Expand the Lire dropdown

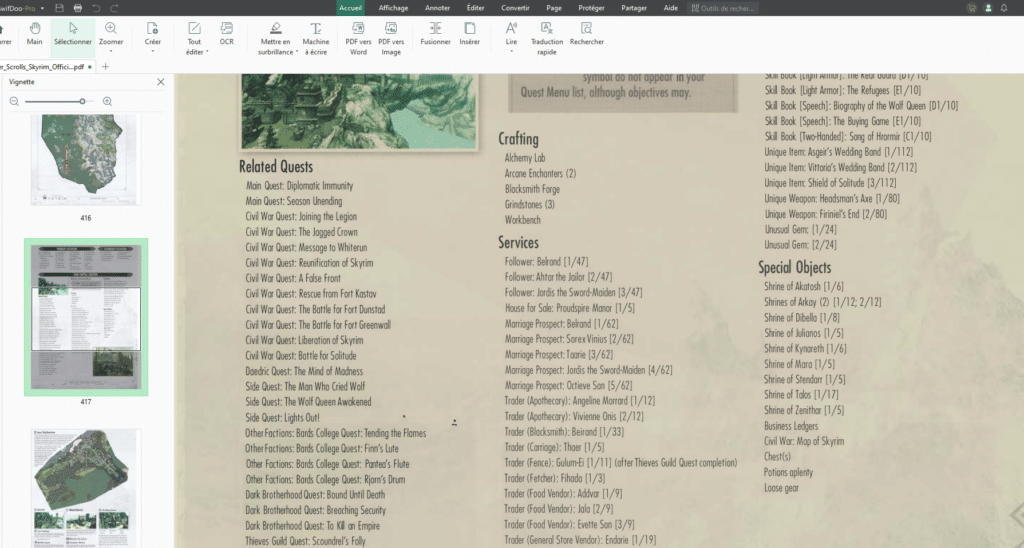(x=511, y=51)
